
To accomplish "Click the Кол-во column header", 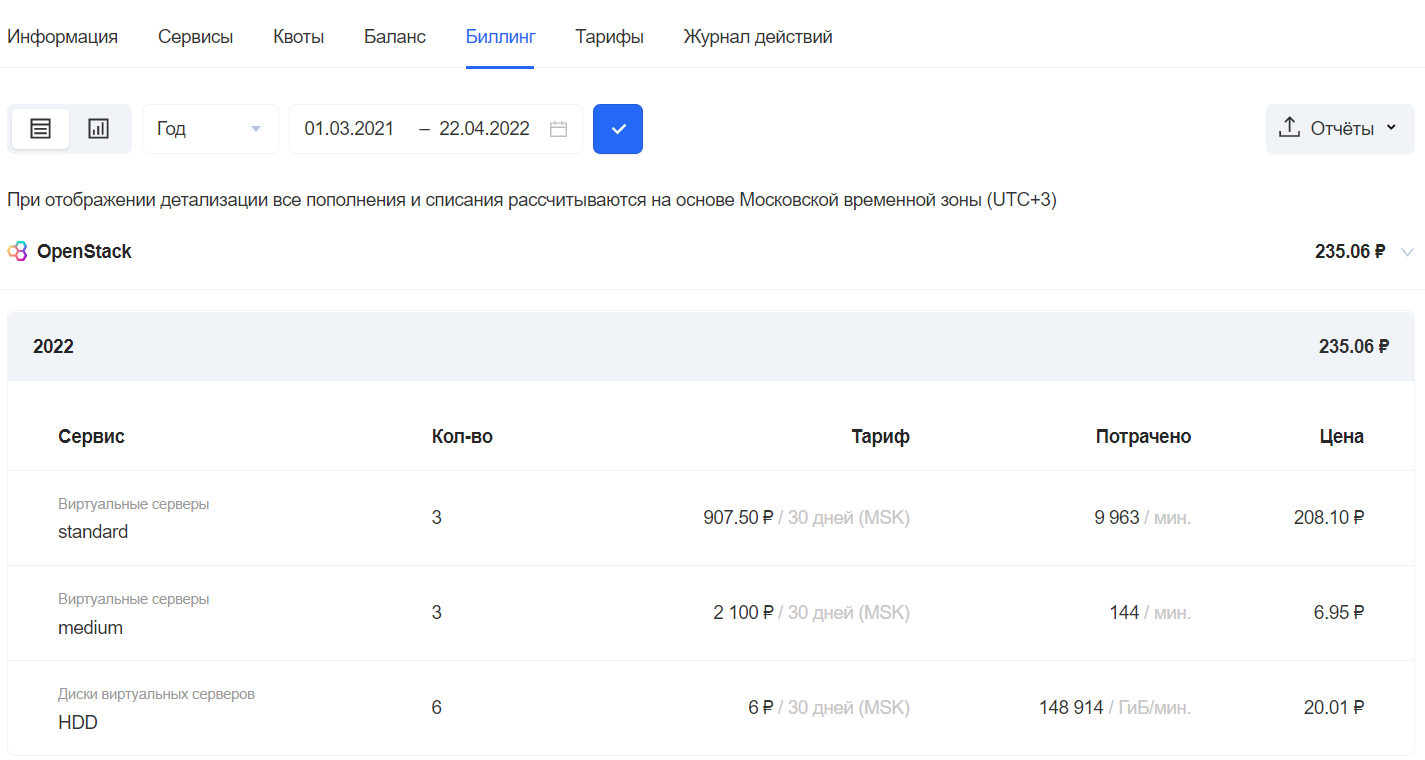I will 462,437.
